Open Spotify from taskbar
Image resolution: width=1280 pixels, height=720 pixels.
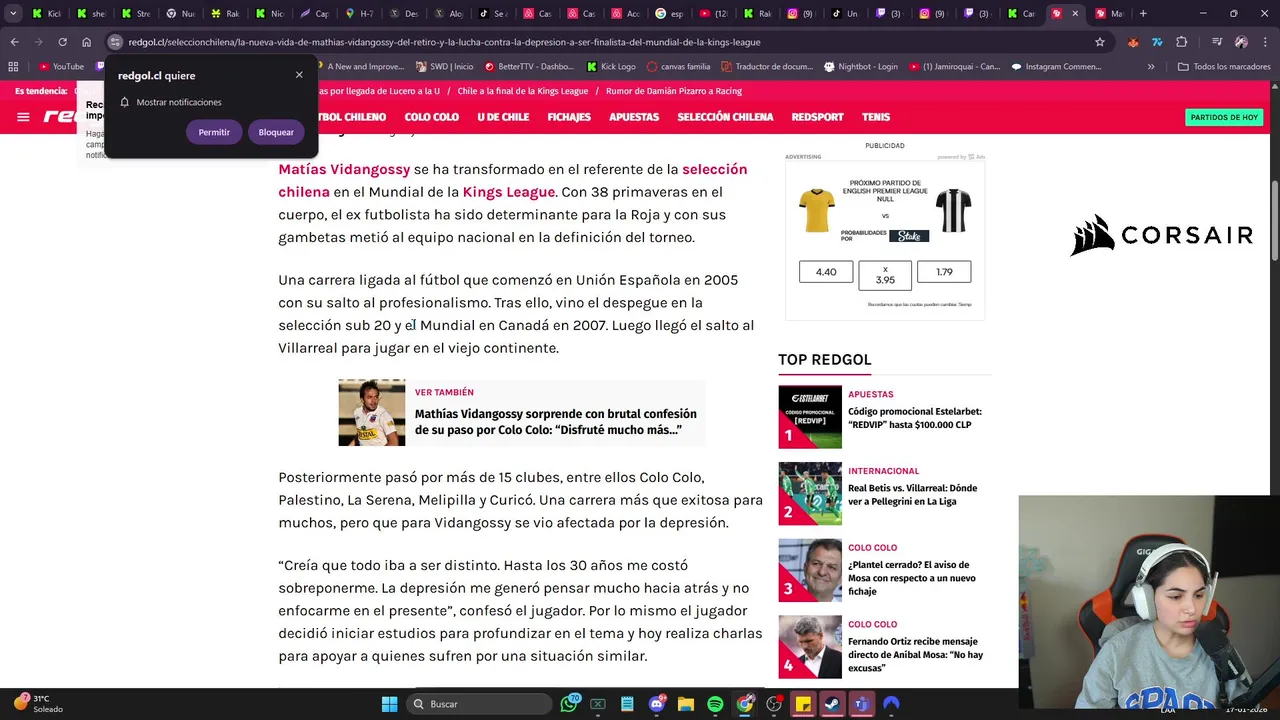pyautogui.click(x=715, y=704)
